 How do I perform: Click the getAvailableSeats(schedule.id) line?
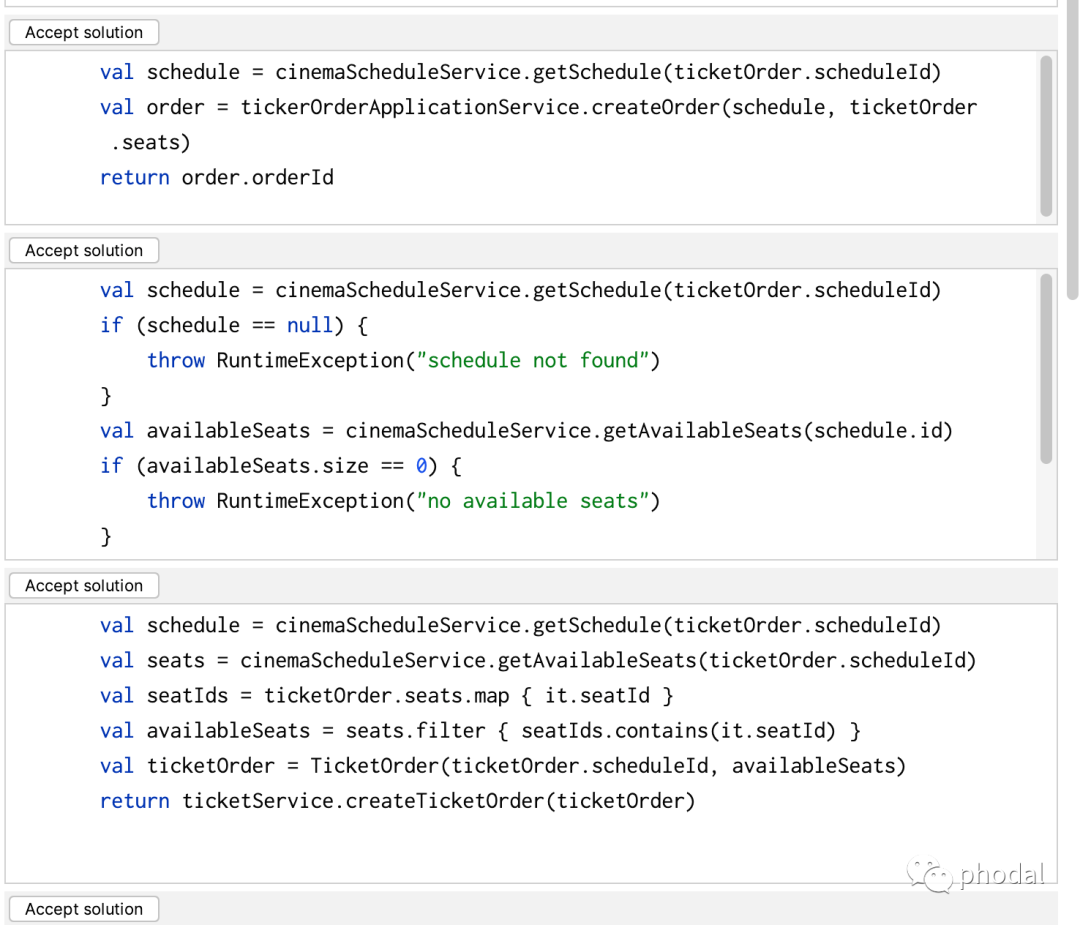point(526,430)
